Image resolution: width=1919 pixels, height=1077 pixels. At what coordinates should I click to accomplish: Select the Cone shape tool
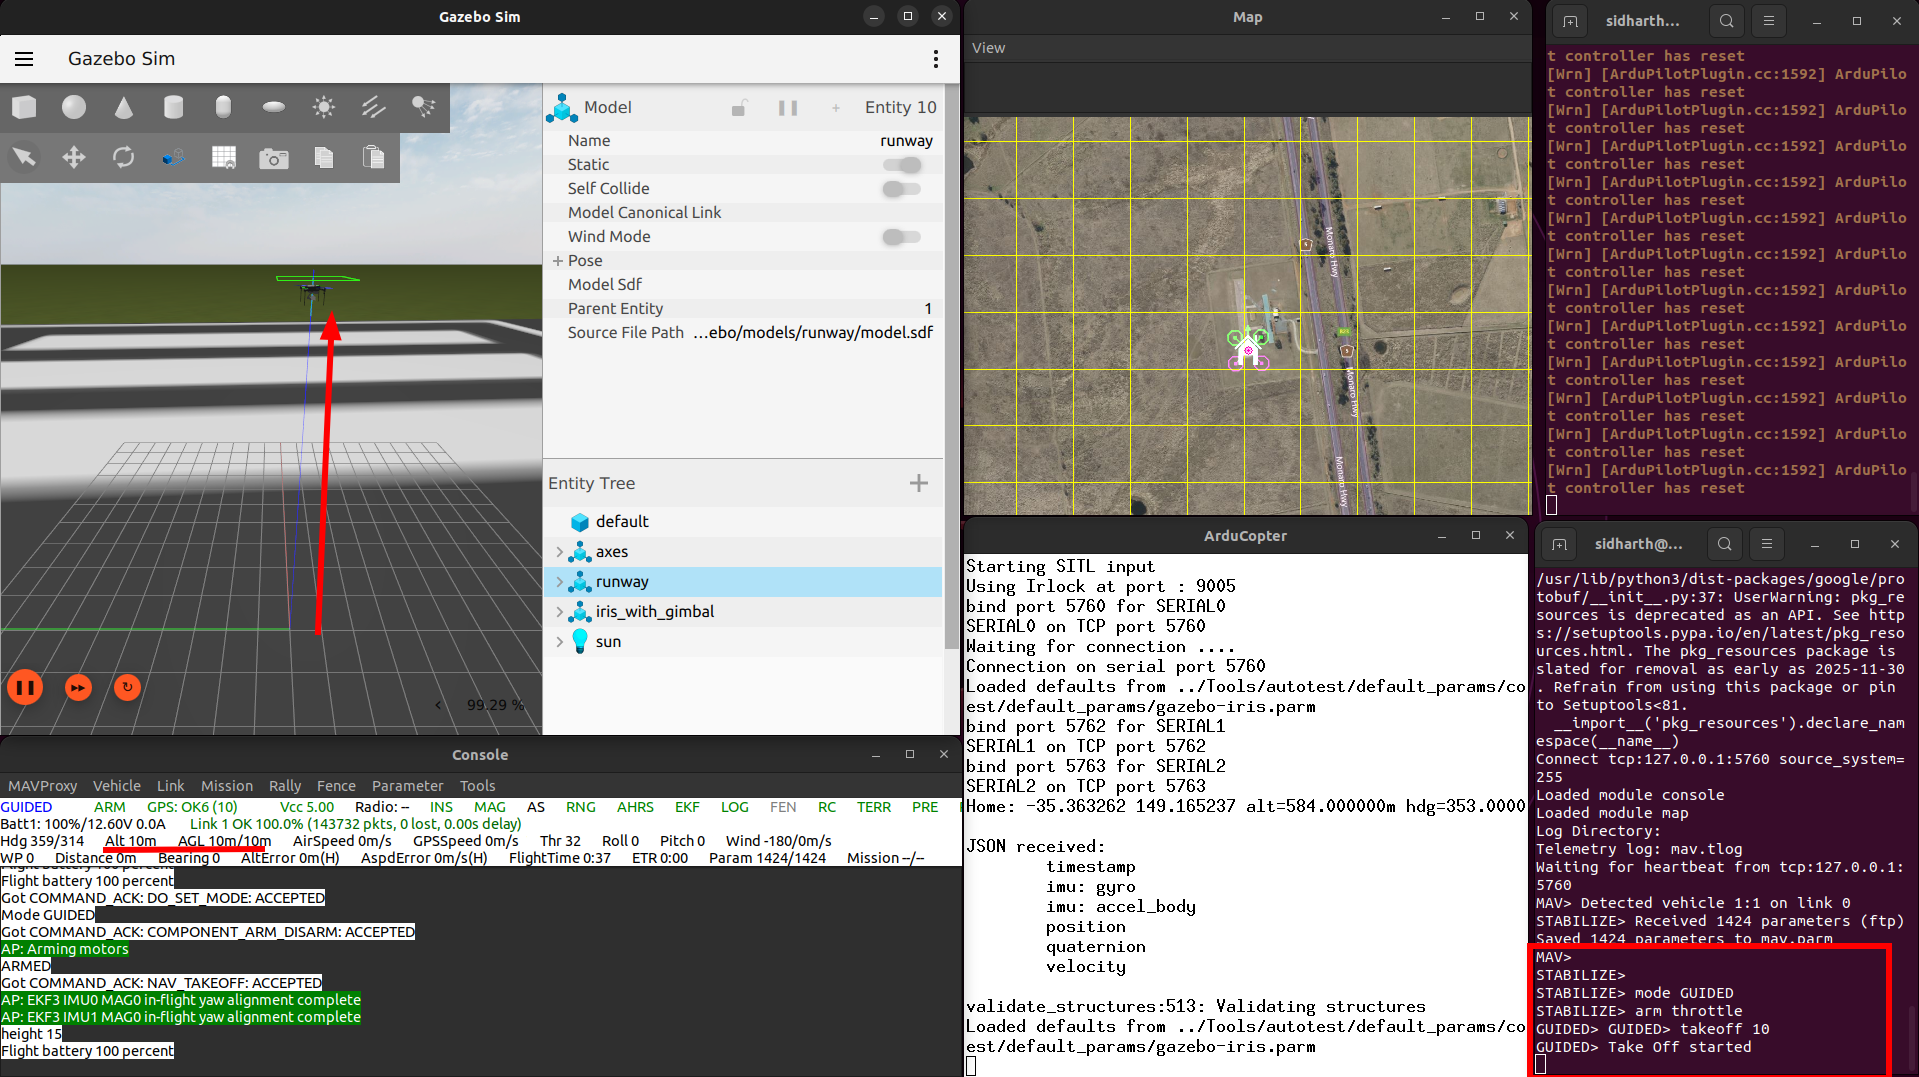click(124, 107)
